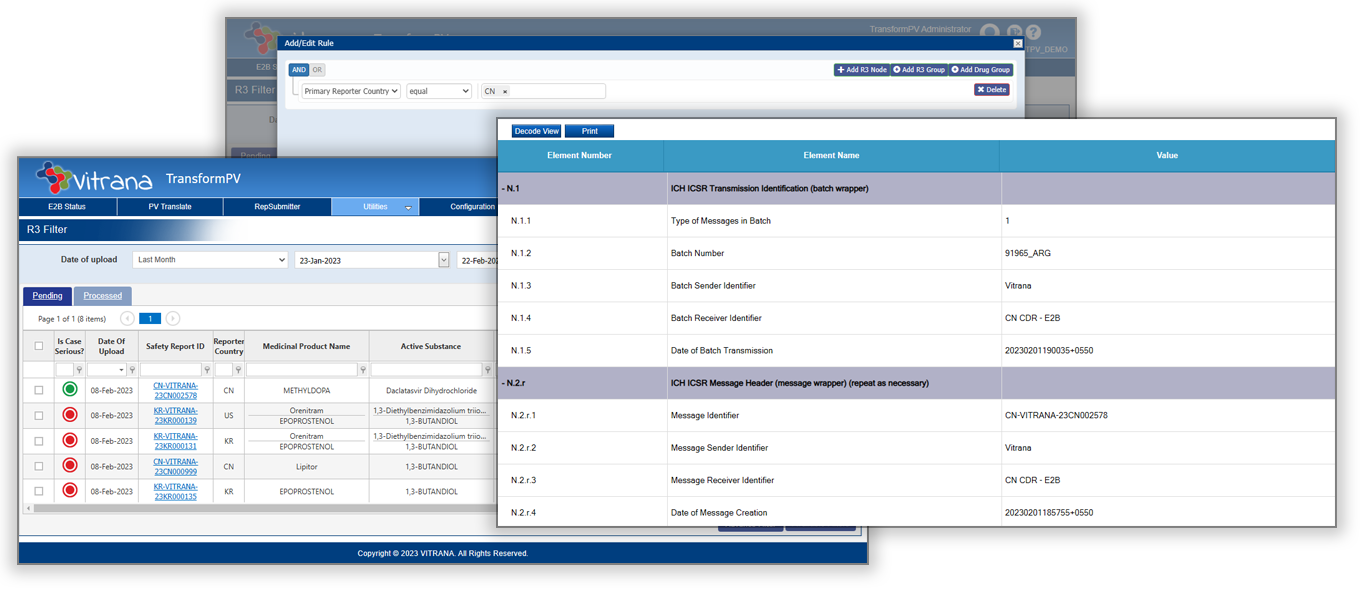Click the help question mark icon
The image size is (1366, 589).
1033,33
